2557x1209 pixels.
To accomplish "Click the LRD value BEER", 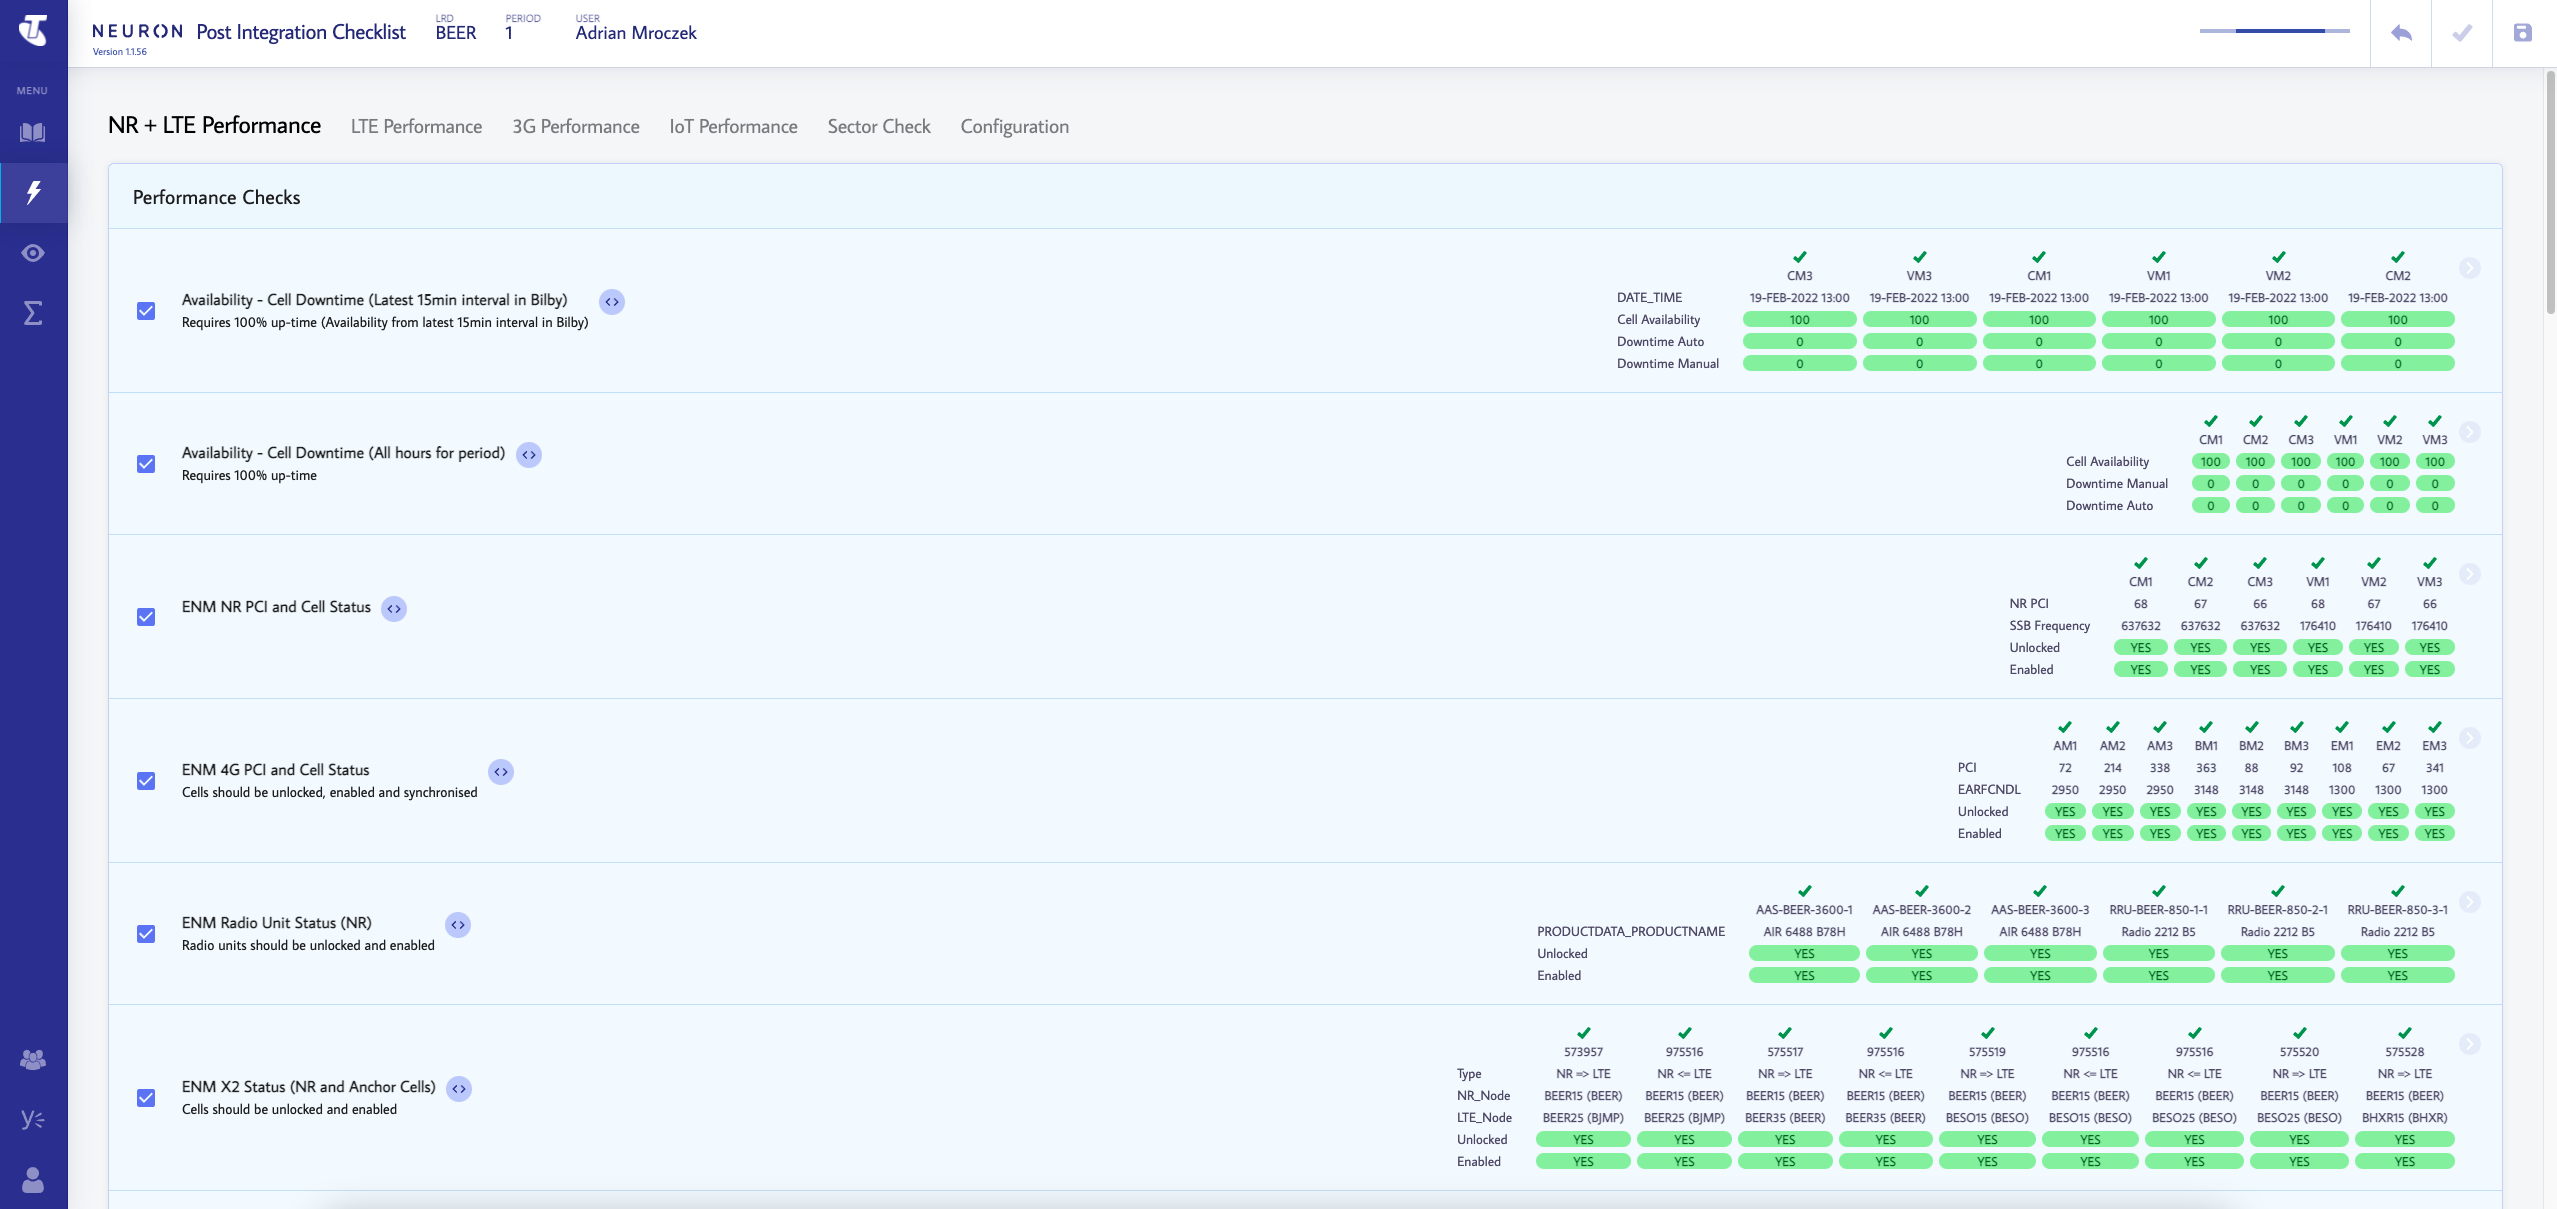I will pos(456,32).
